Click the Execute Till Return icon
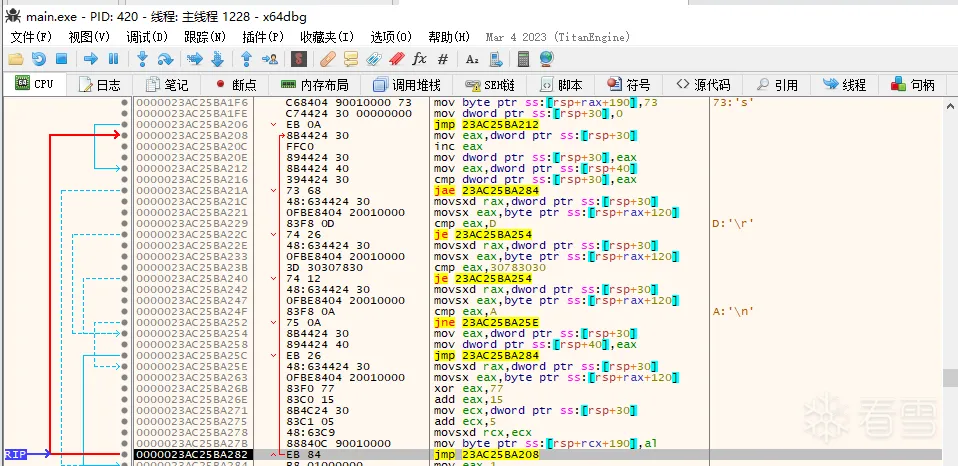This screenshot has height=466, width=958. pyautogui.click(x=247, y=59)
